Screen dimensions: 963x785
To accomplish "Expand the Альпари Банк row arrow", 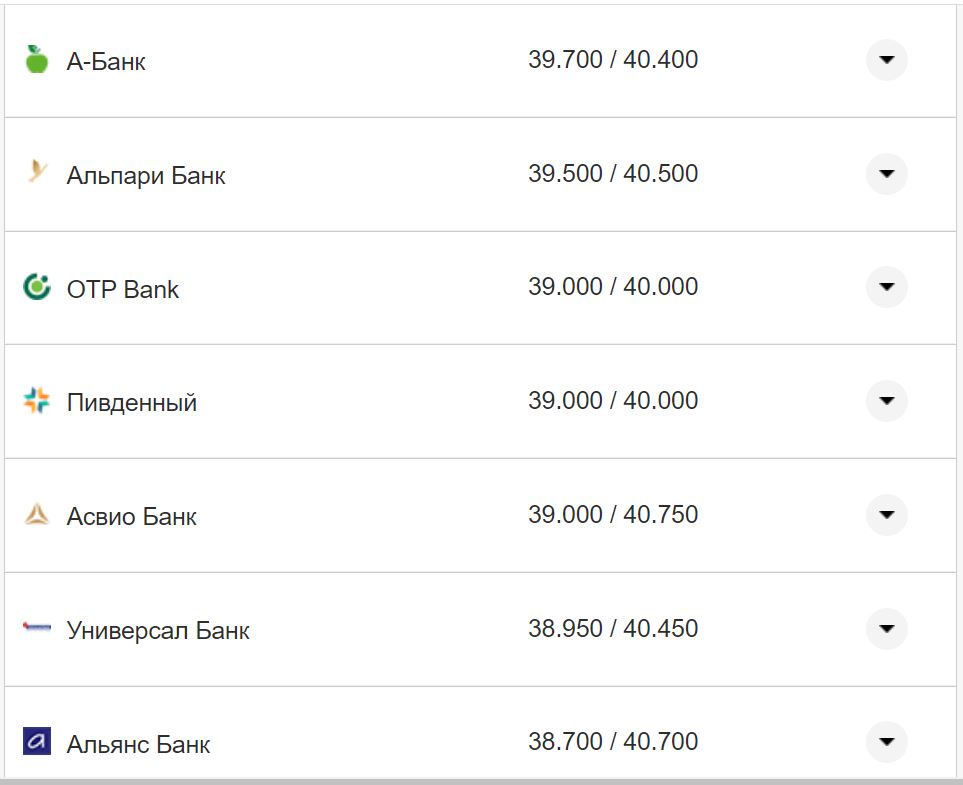I will coord(886,174).
